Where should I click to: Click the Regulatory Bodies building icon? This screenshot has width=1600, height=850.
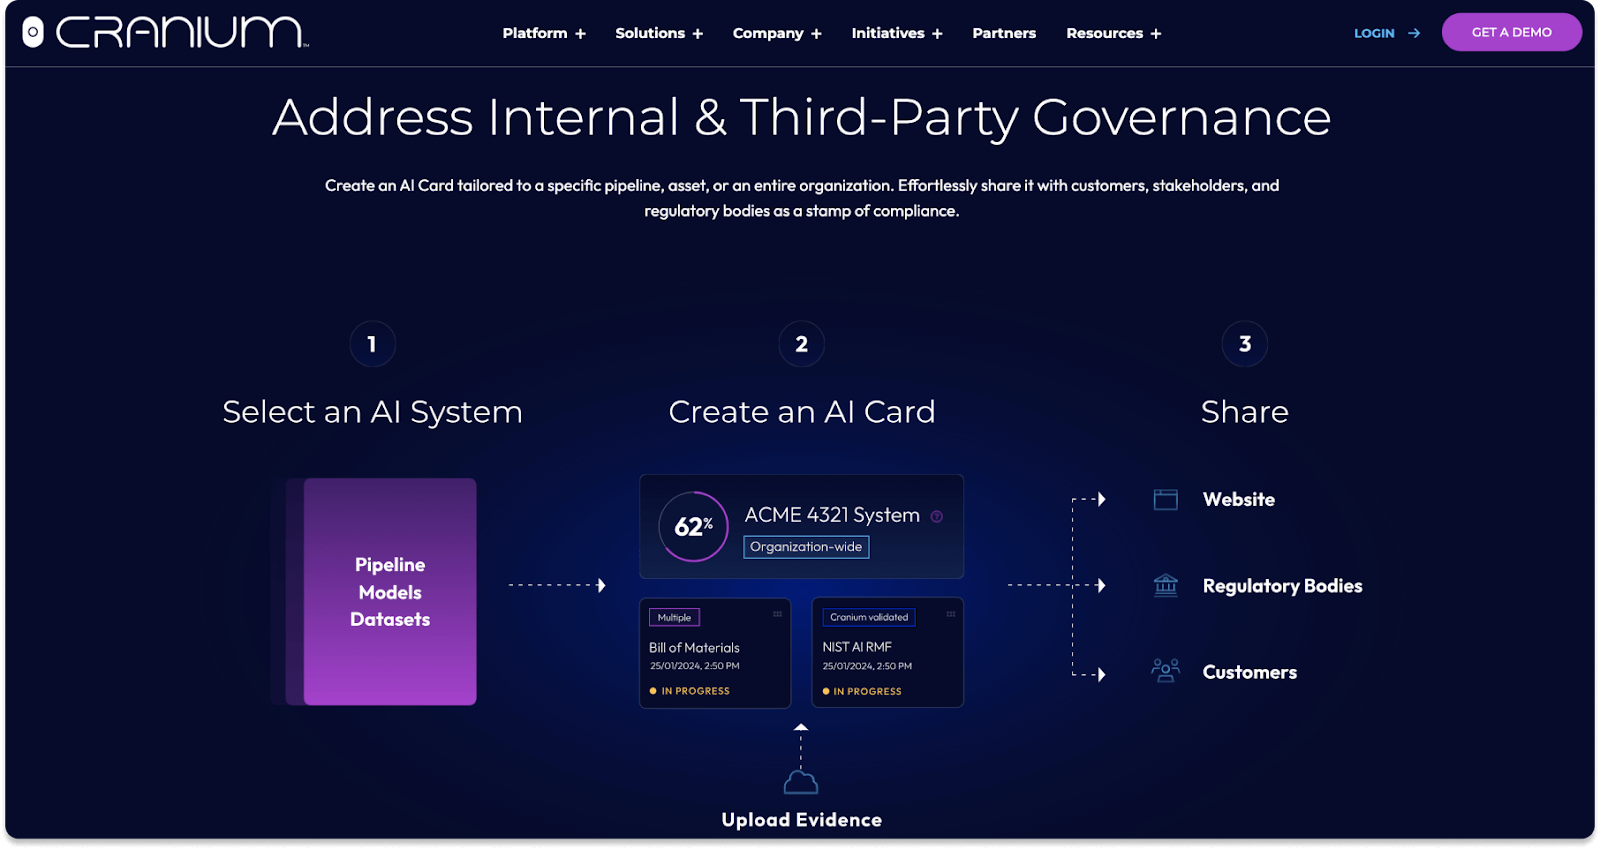1165,585
